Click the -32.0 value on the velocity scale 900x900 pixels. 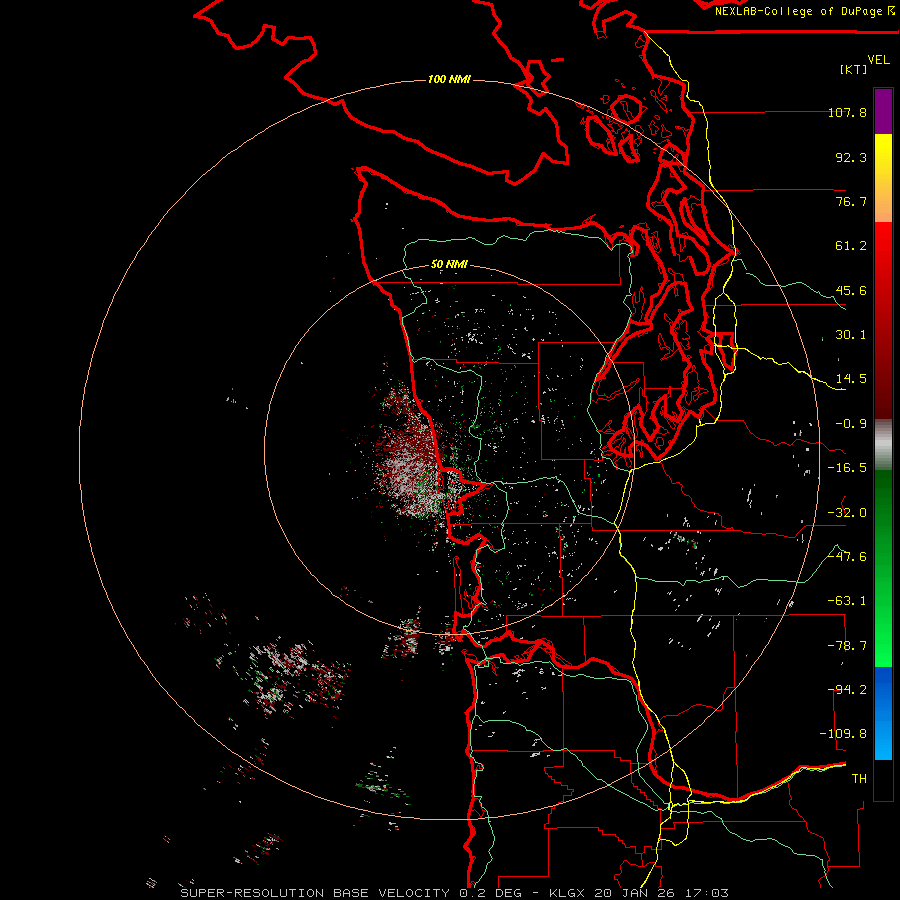pyautogui.click(x=847, y=513)
